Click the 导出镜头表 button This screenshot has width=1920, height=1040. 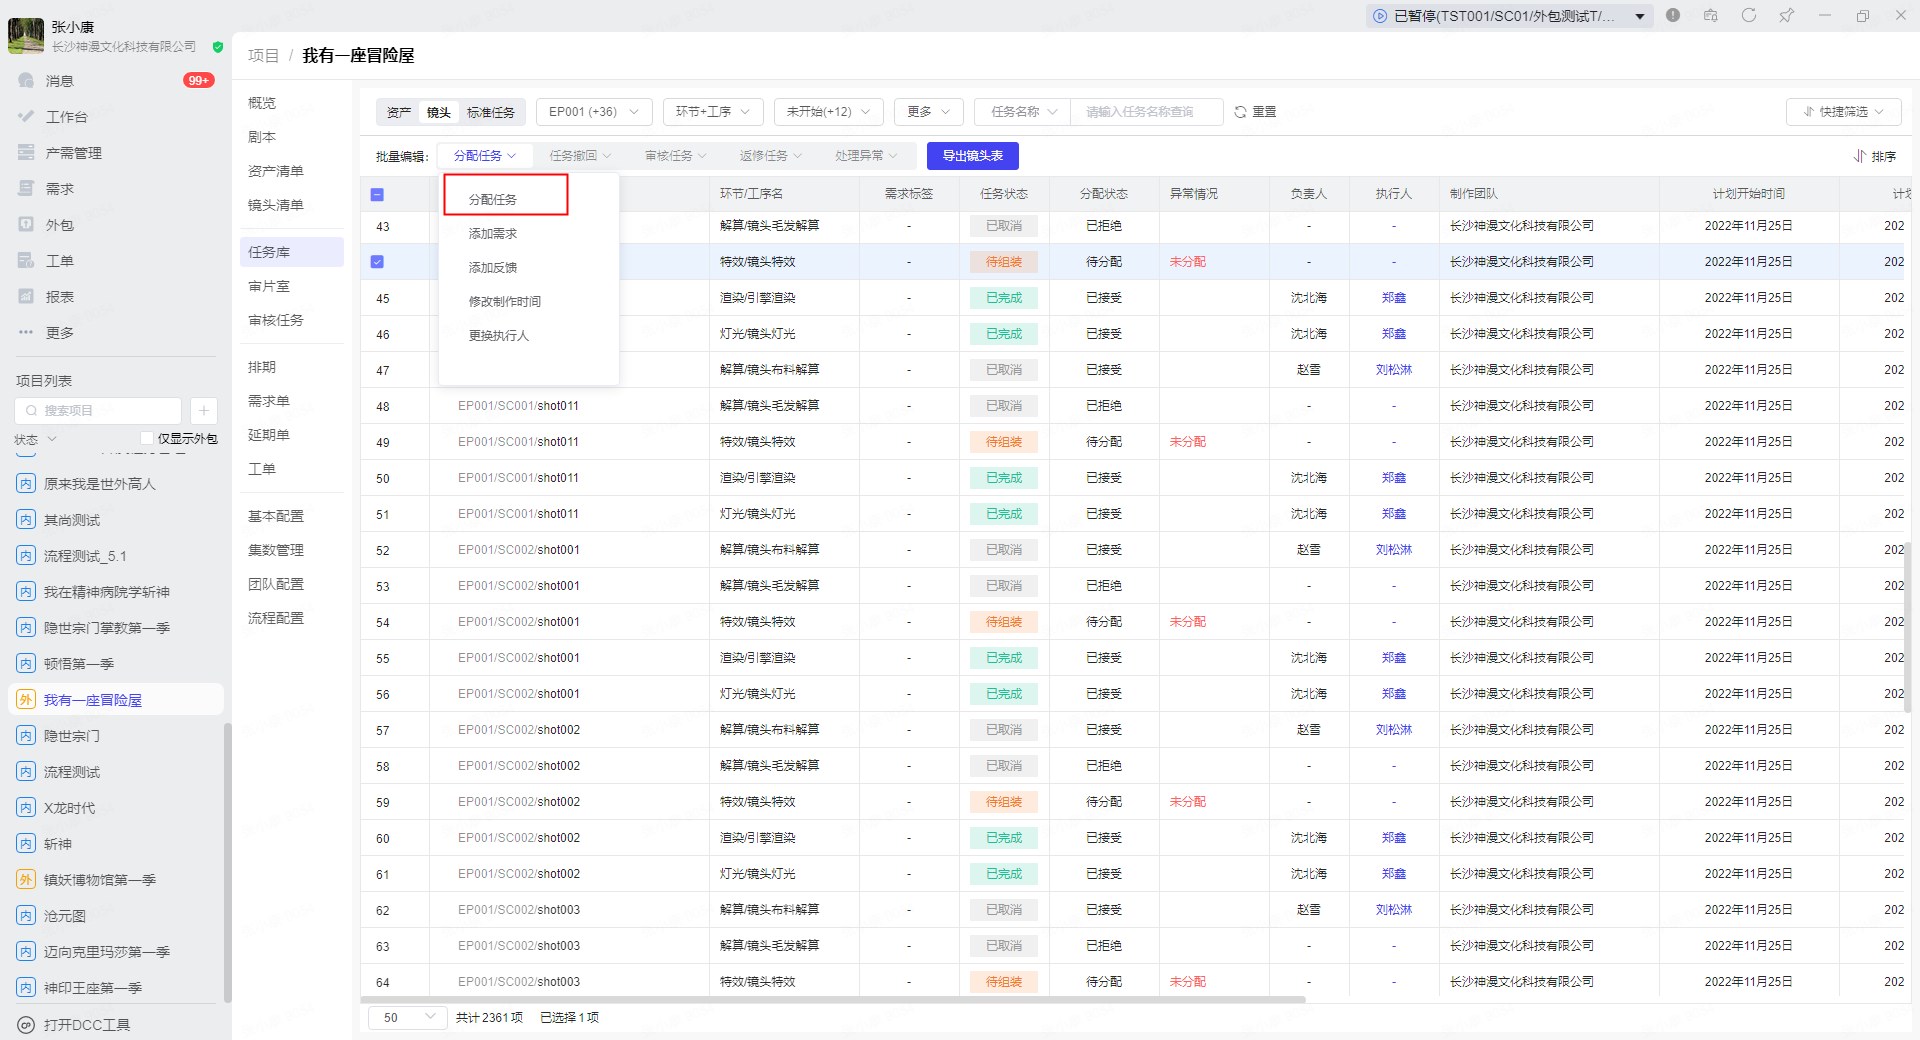[972, 156]
